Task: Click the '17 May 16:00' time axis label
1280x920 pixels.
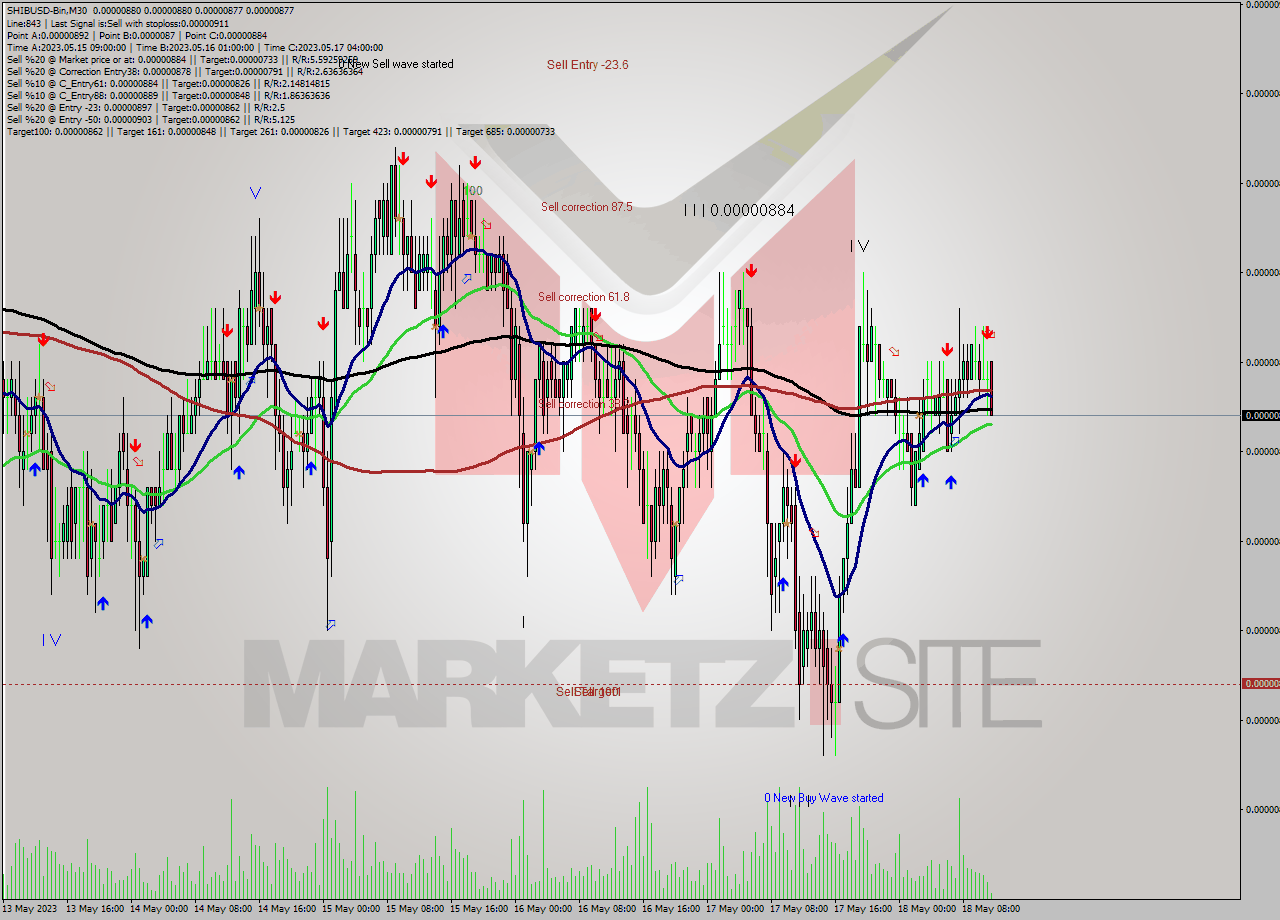Action: (862, 909)
